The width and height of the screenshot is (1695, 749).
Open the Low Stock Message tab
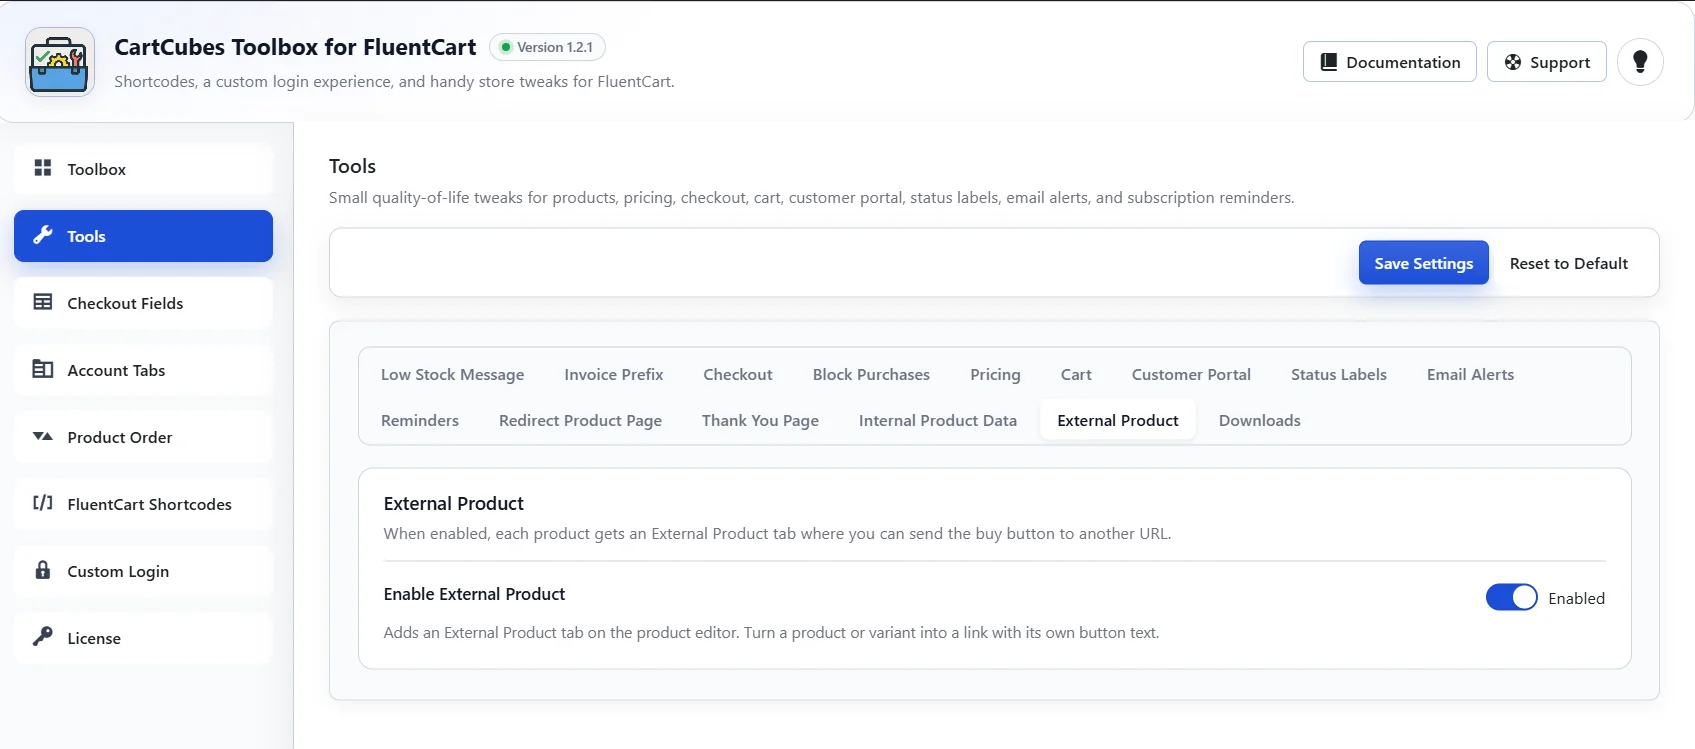tap(452, 374)
